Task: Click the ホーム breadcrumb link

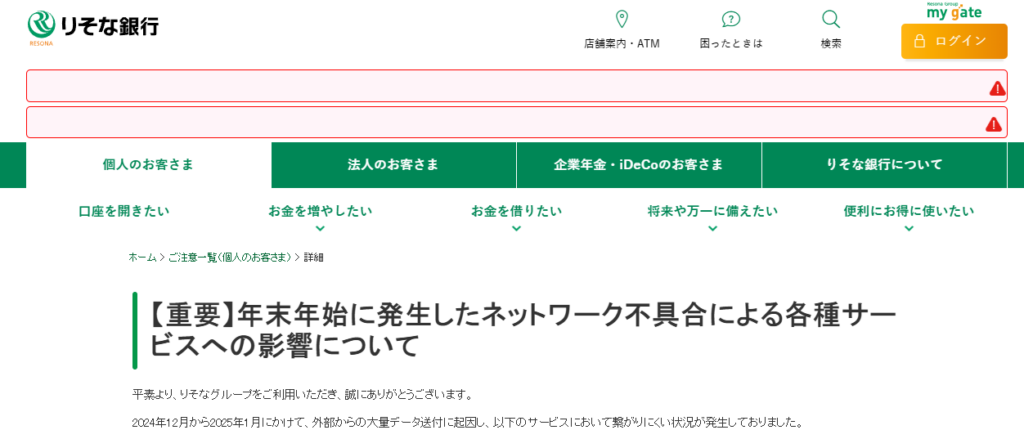Action: point(142,258)
